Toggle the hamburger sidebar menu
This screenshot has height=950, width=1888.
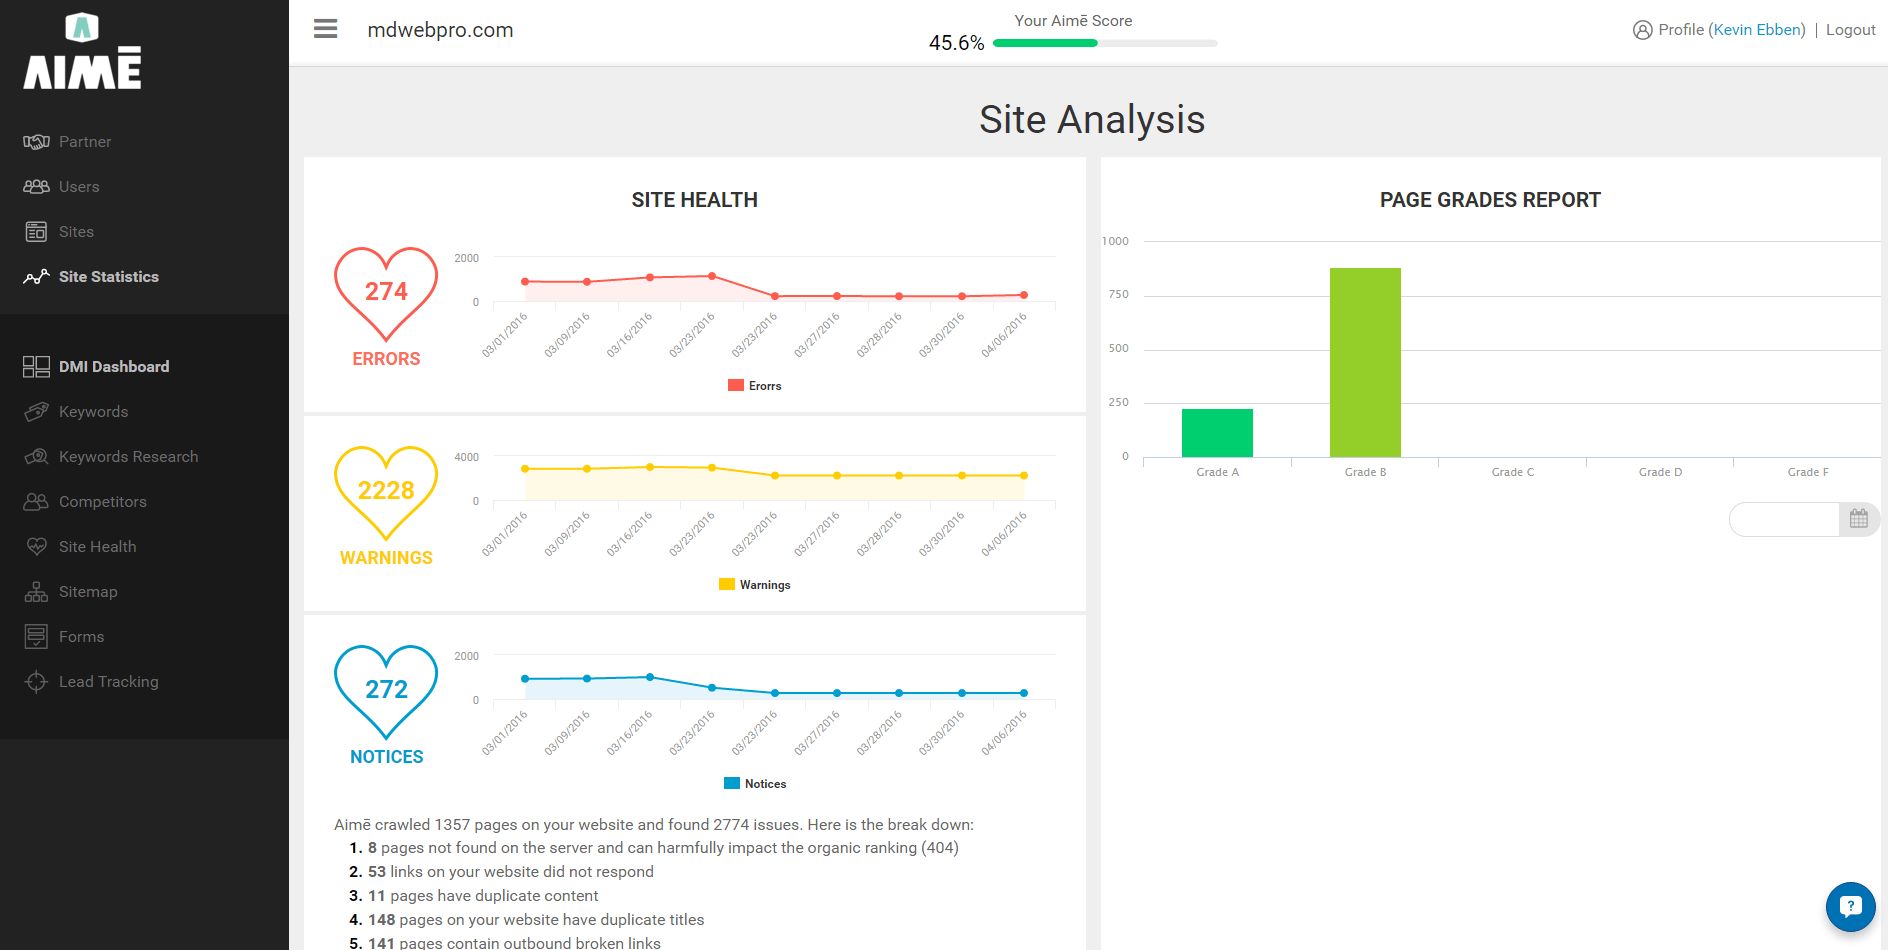click(325, 29)
